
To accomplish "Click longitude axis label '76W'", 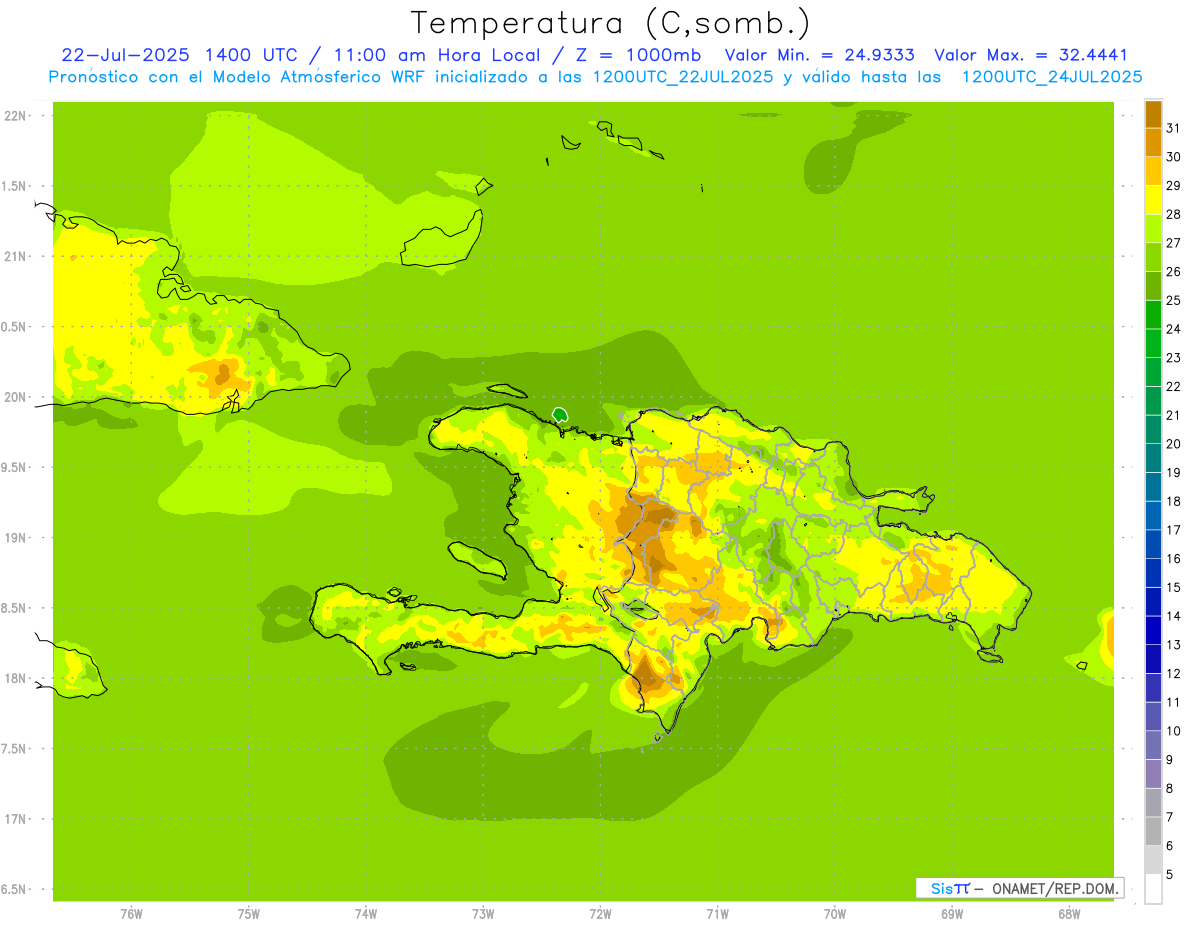I will click(x=131, y=914).
